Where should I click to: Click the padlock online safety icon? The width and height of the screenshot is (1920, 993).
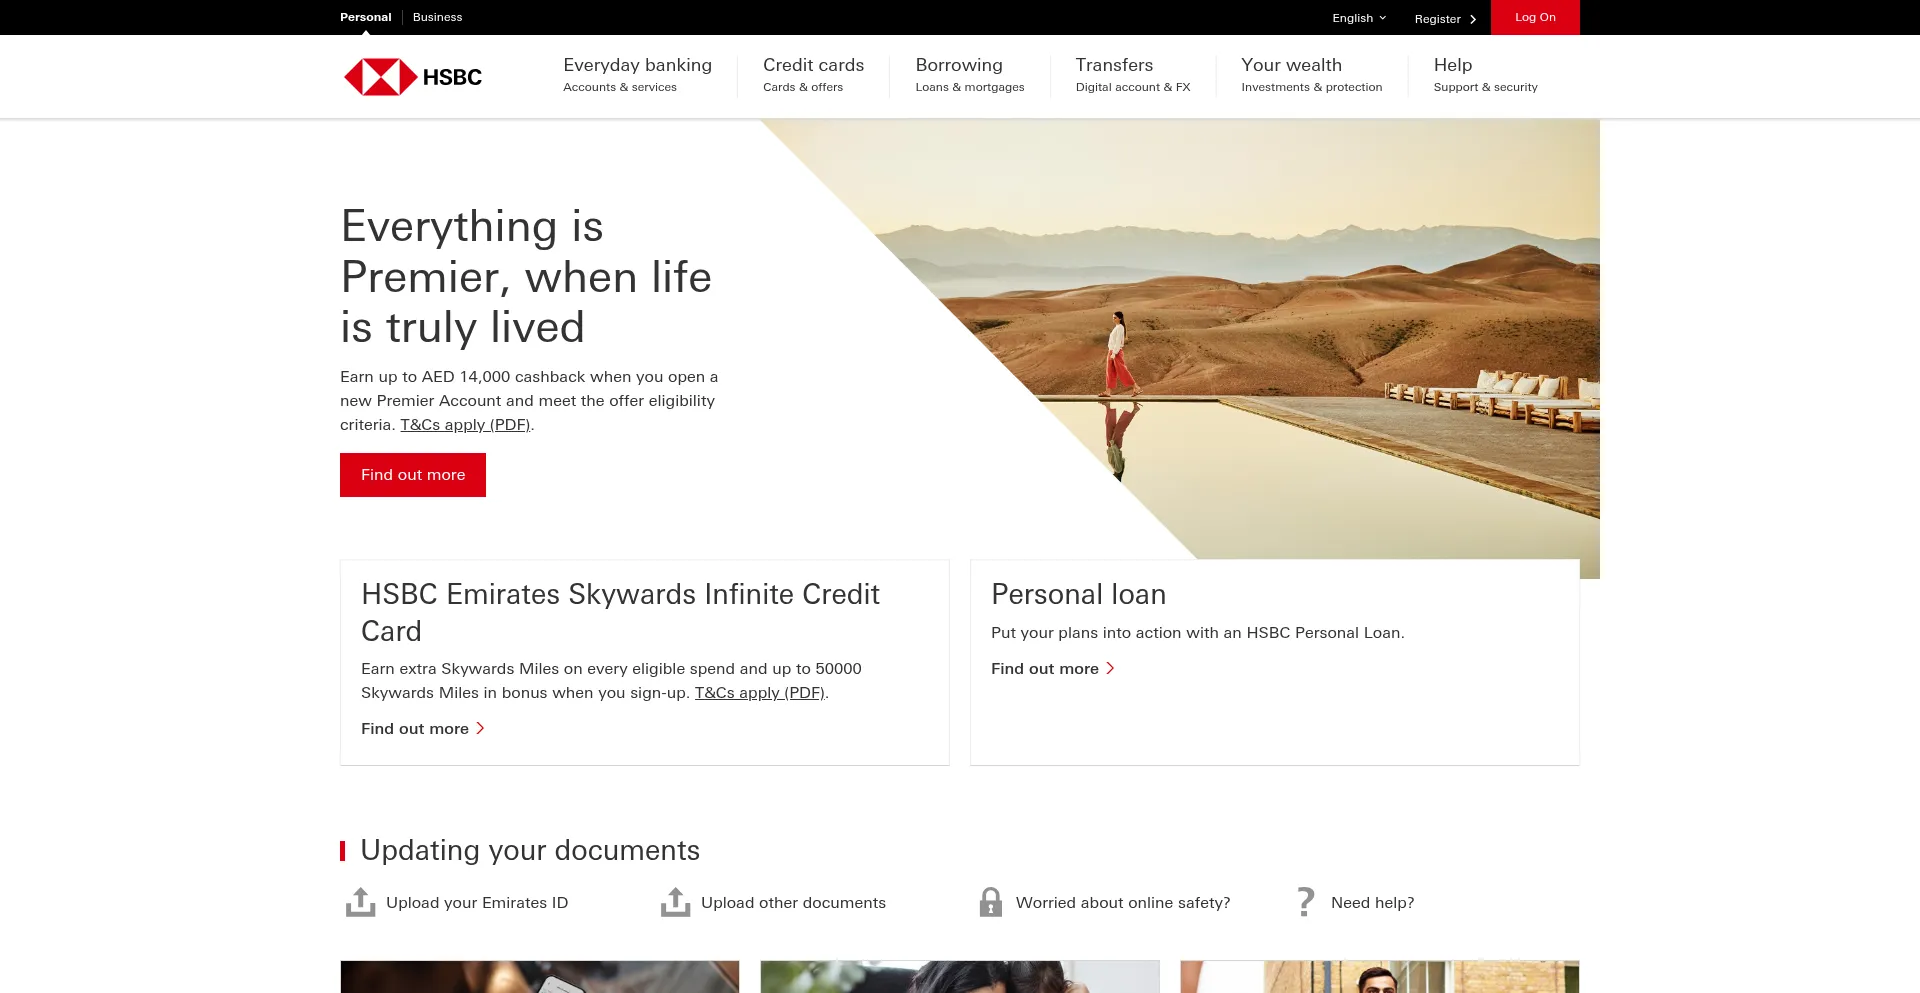(x=990, y=902)
